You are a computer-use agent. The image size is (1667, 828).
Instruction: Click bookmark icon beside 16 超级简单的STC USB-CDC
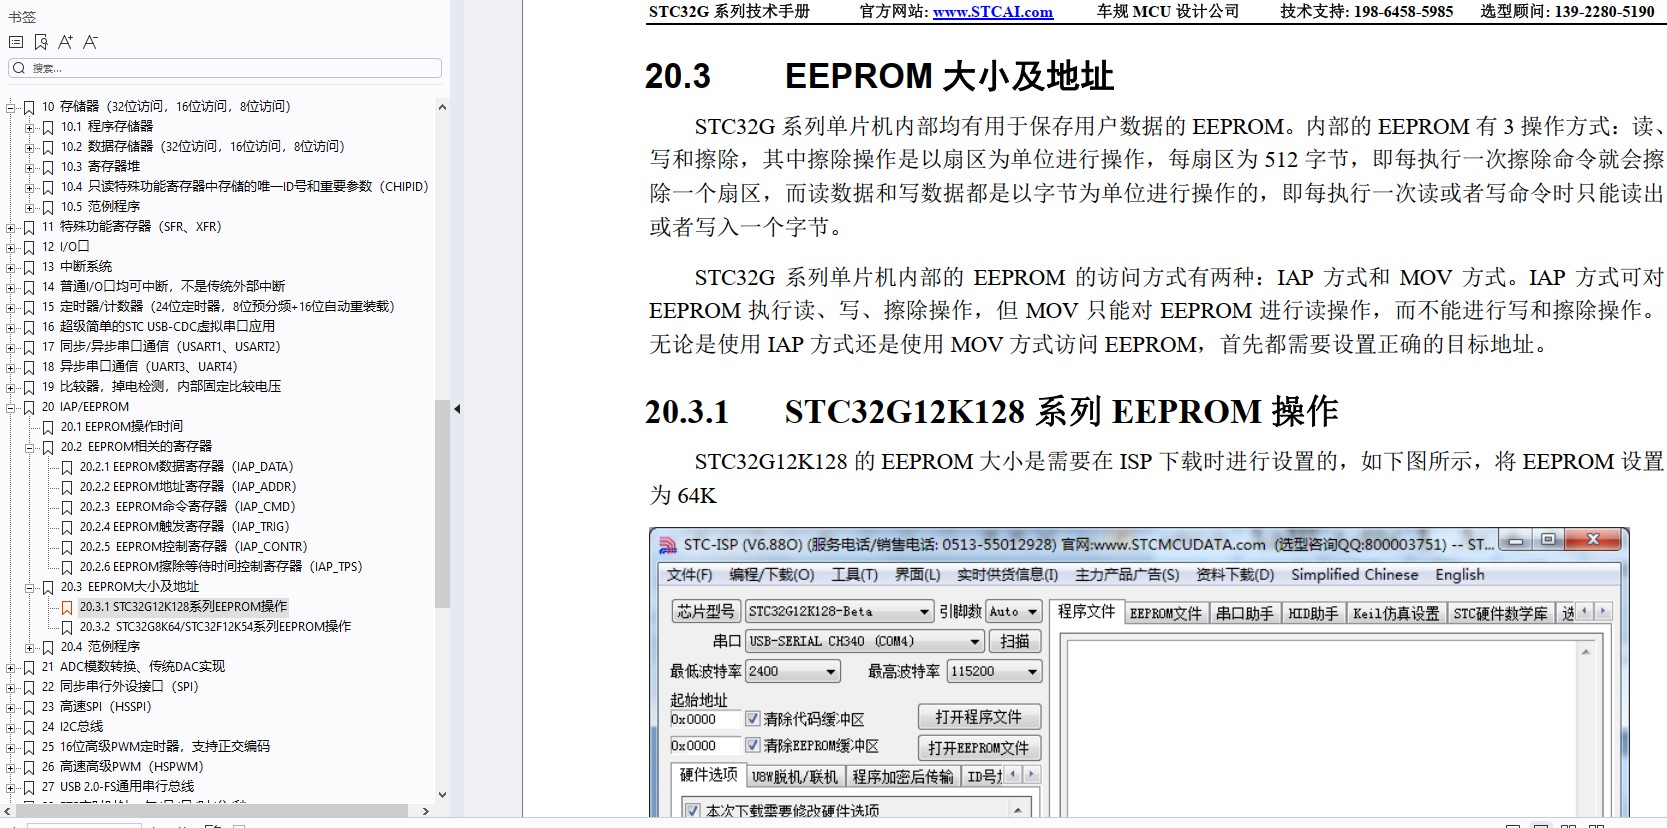tap(29, 327)
